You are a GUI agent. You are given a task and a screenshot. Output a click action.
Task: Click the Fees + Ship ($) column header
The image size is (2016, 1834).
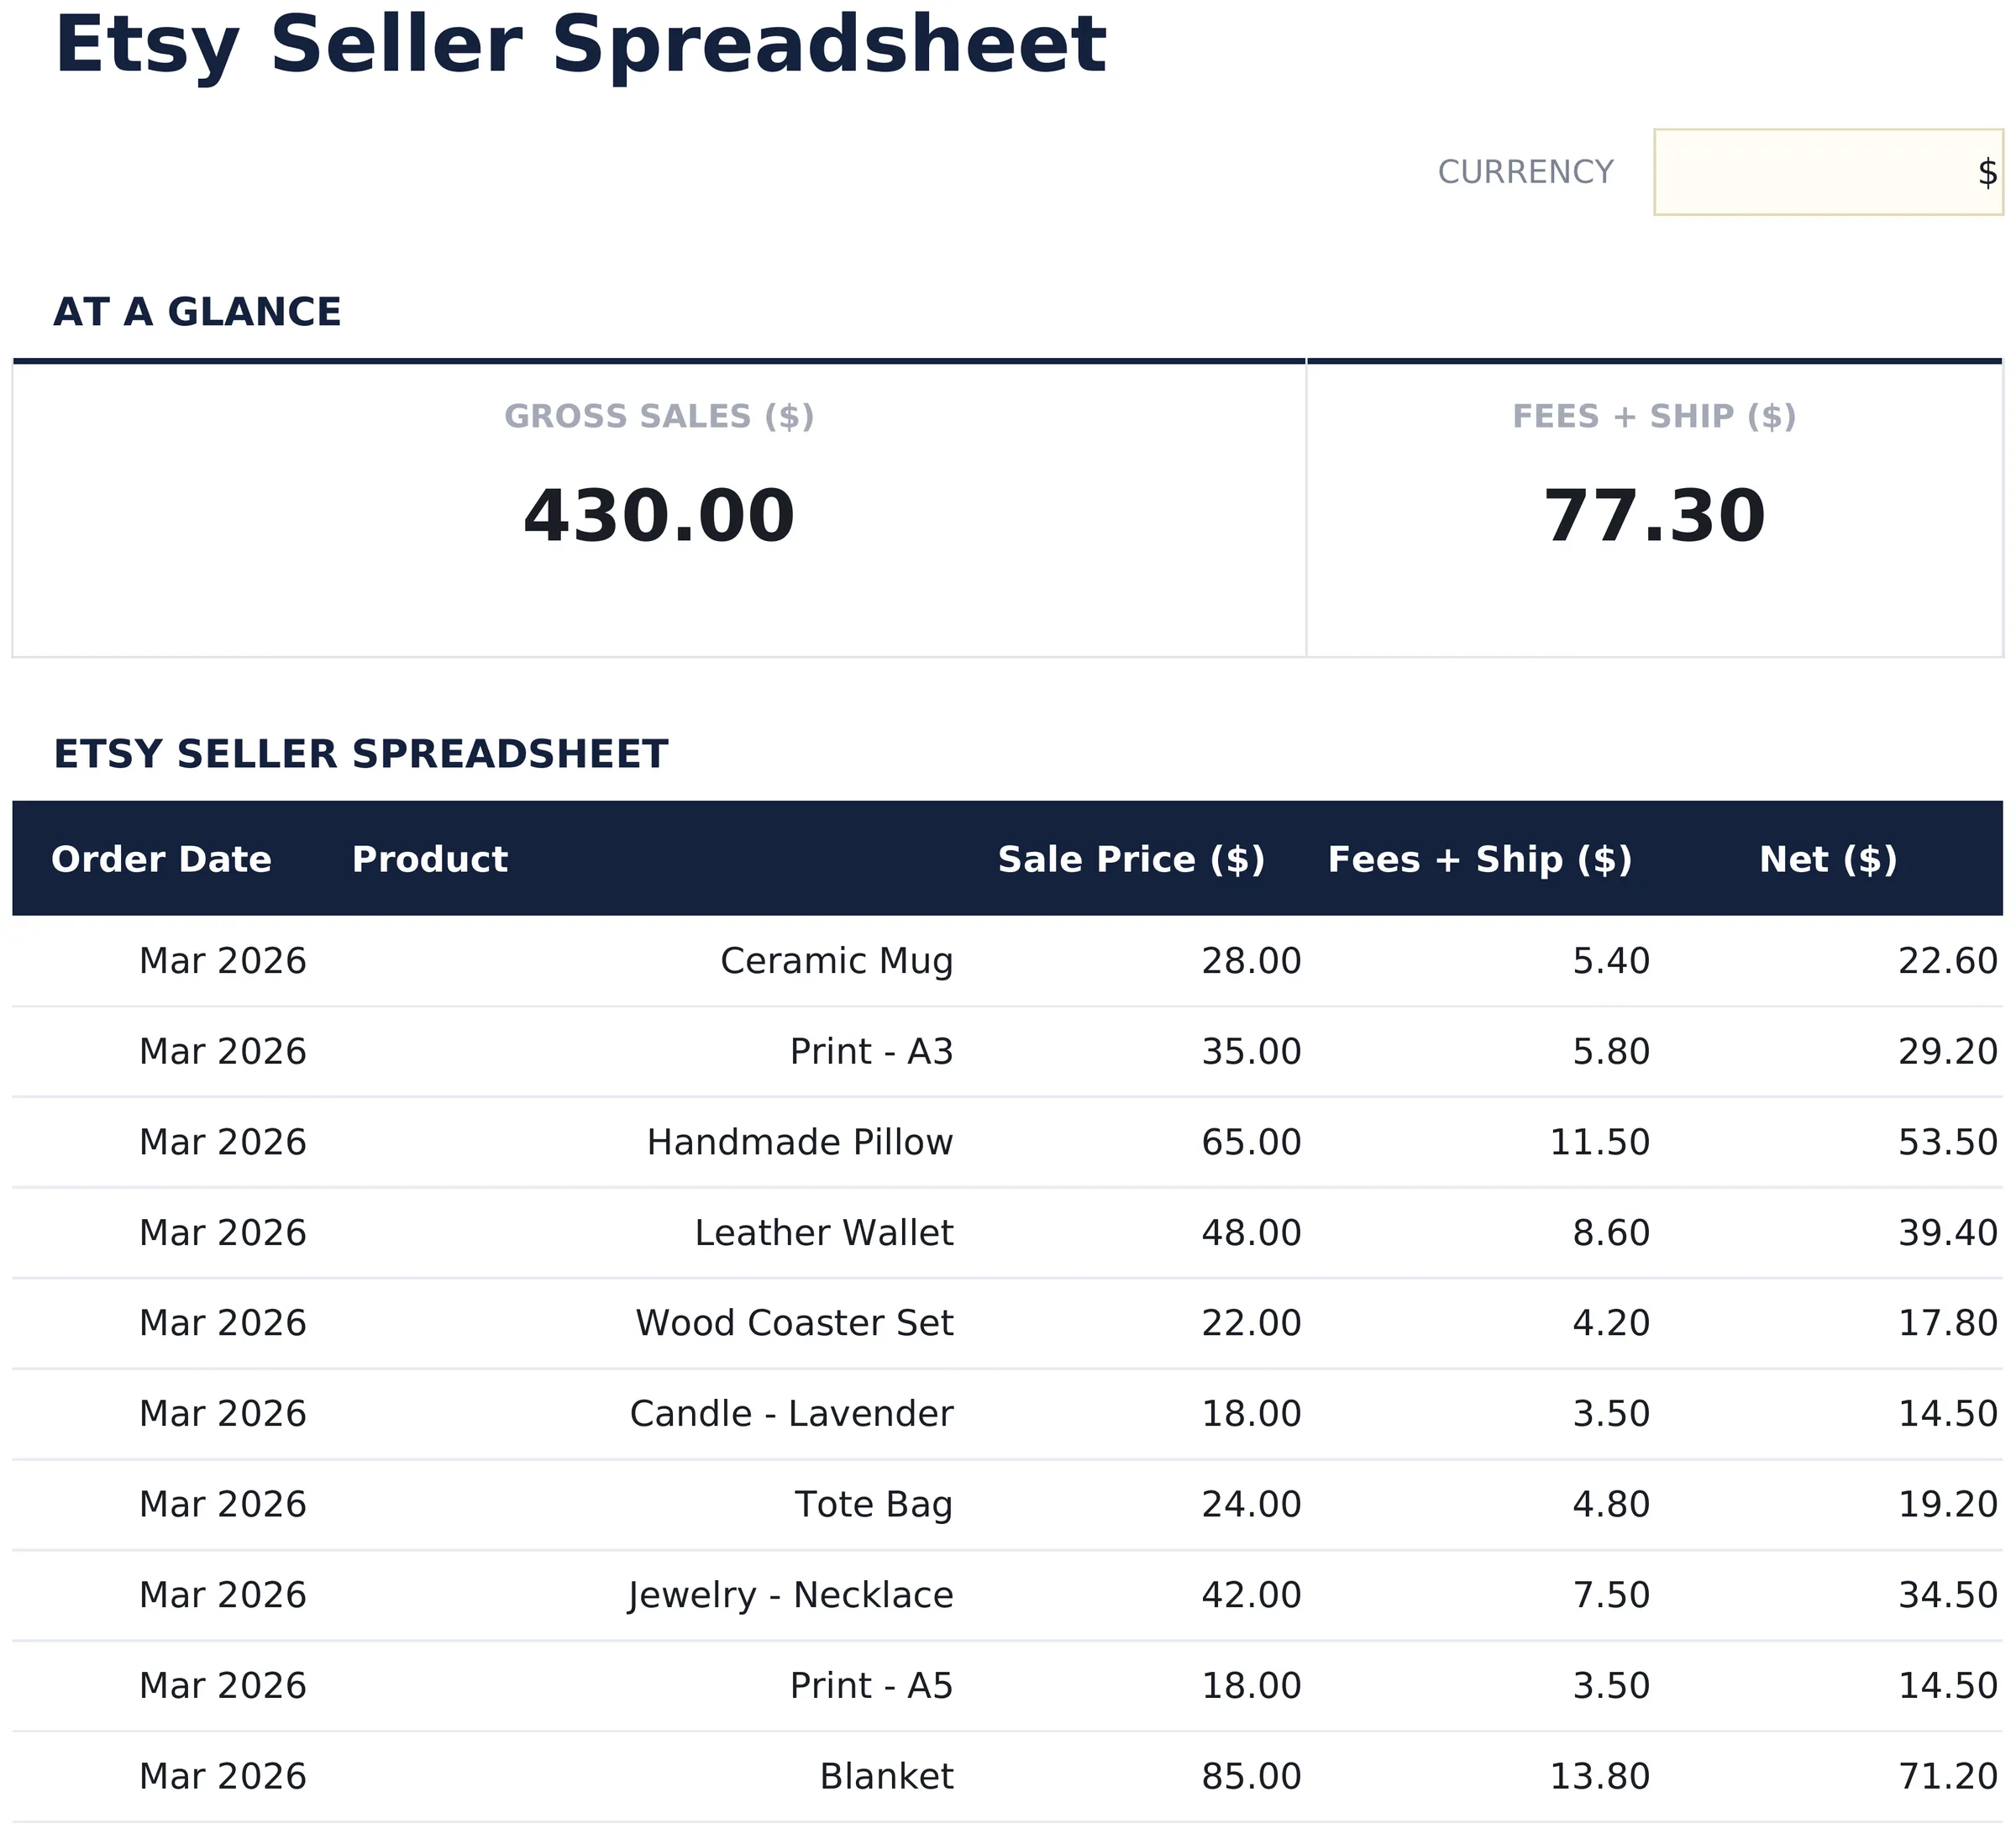tap(1480, 860)
